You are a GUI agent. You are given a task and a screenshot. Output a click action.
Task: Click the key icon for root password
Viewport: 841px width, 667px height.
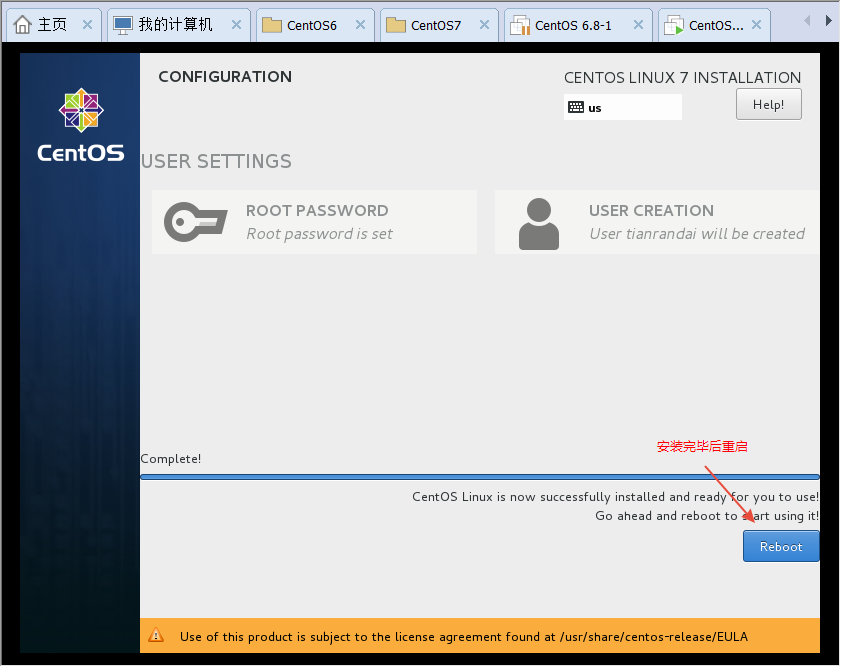pos(195,222)
